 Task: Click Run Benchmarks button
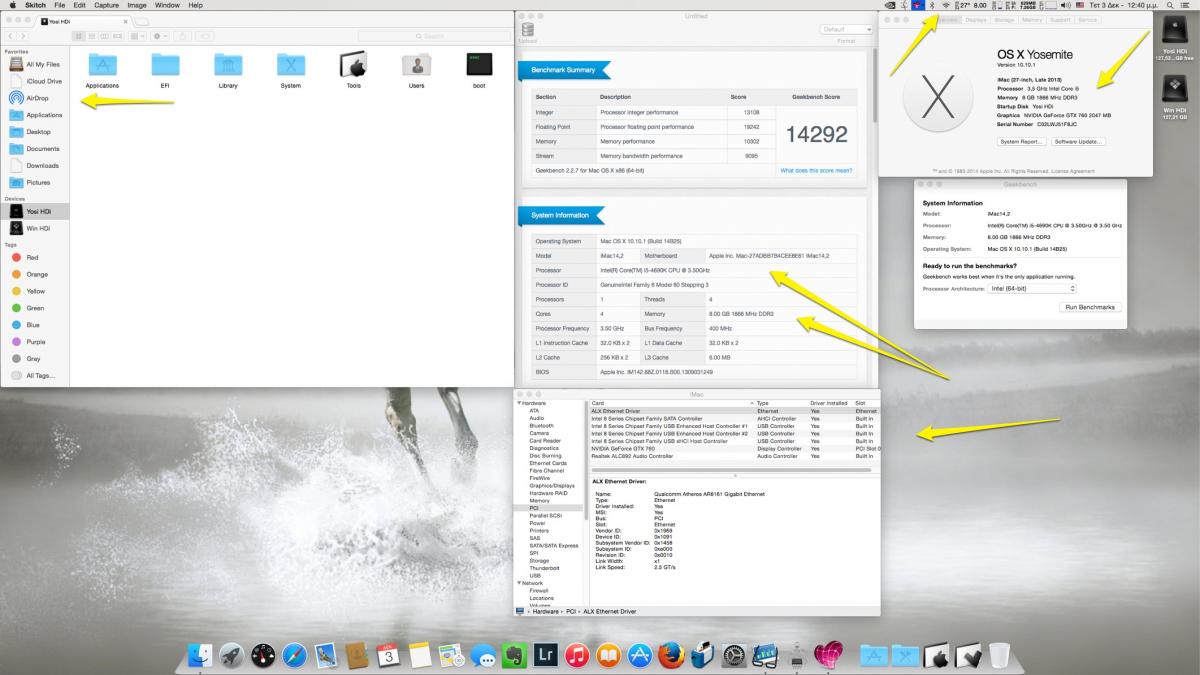(1090, 307)
